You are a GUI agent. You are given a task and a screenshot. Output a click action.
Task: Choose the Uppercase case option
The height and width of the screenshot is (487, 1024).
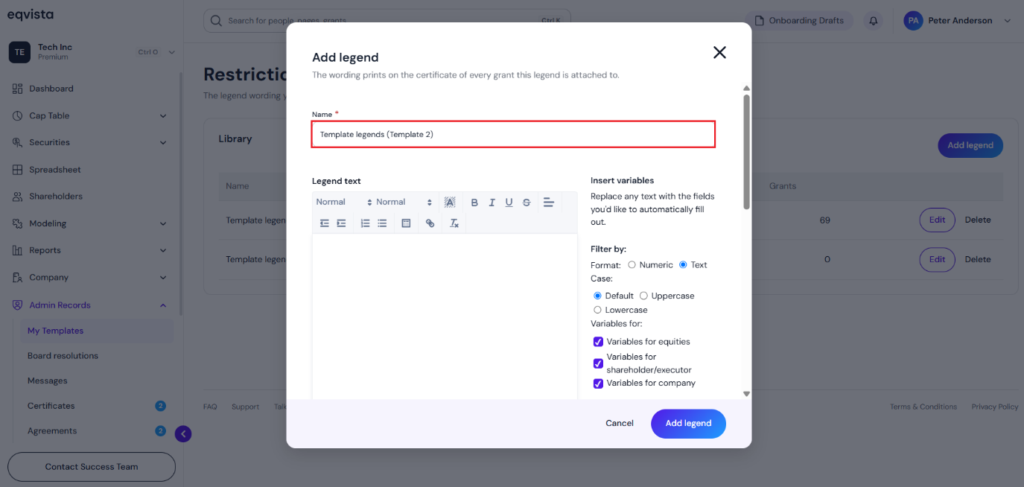tap(643, 296)
